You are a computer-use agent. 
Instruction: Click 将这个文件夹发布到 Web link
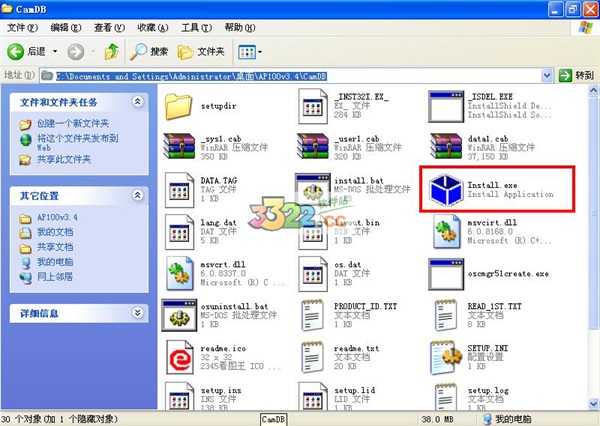pos(77,142)
